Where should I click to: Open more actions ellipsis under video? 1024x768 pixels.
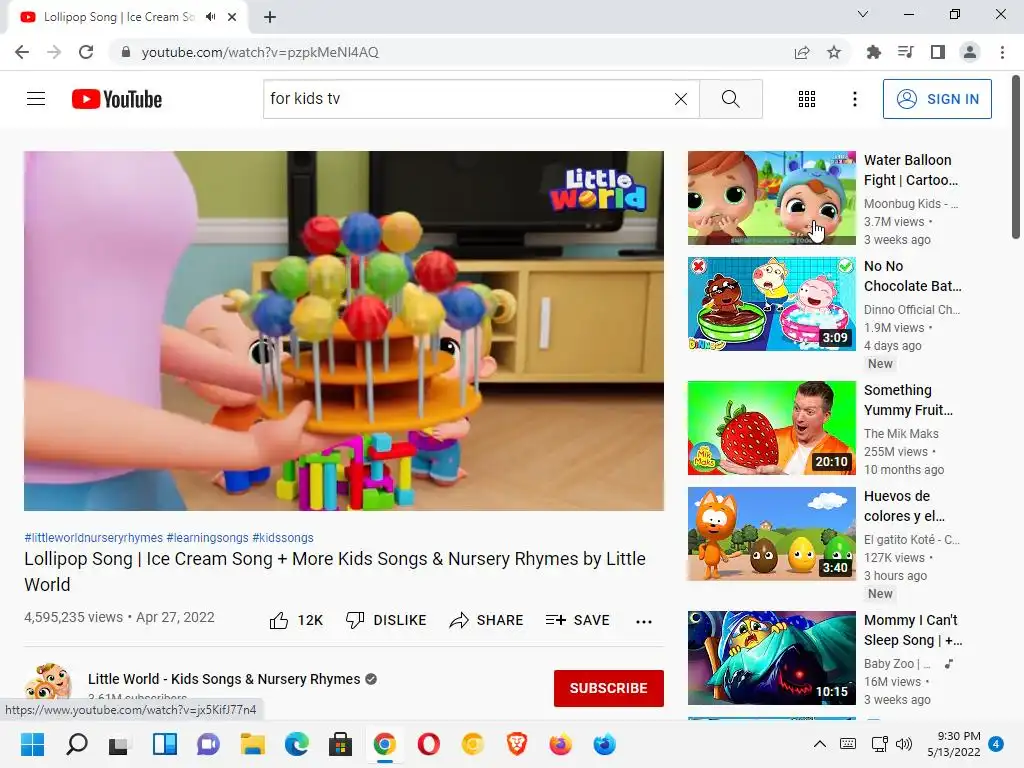click(x=644, y=621)
